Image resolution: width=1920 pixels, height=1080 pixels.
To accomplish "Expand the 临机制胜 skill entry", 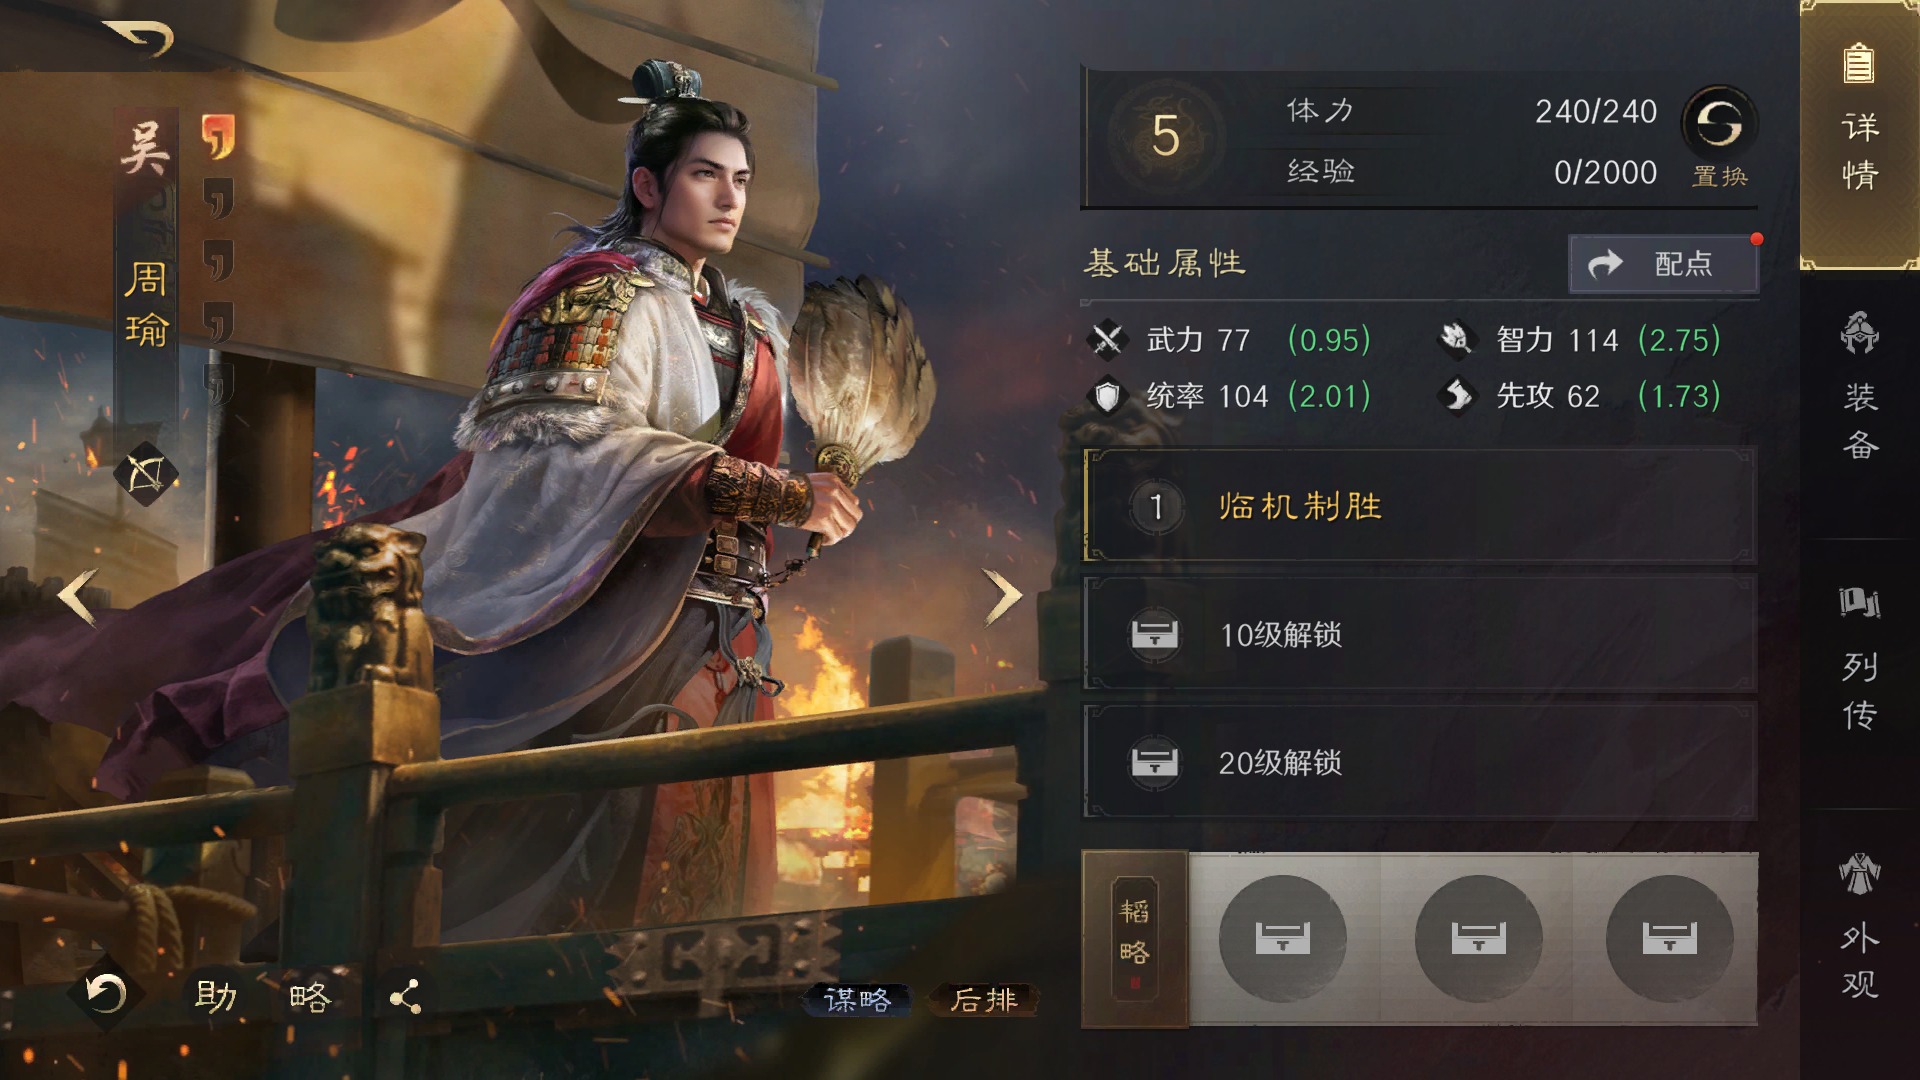I will [x=1419, y=506].
